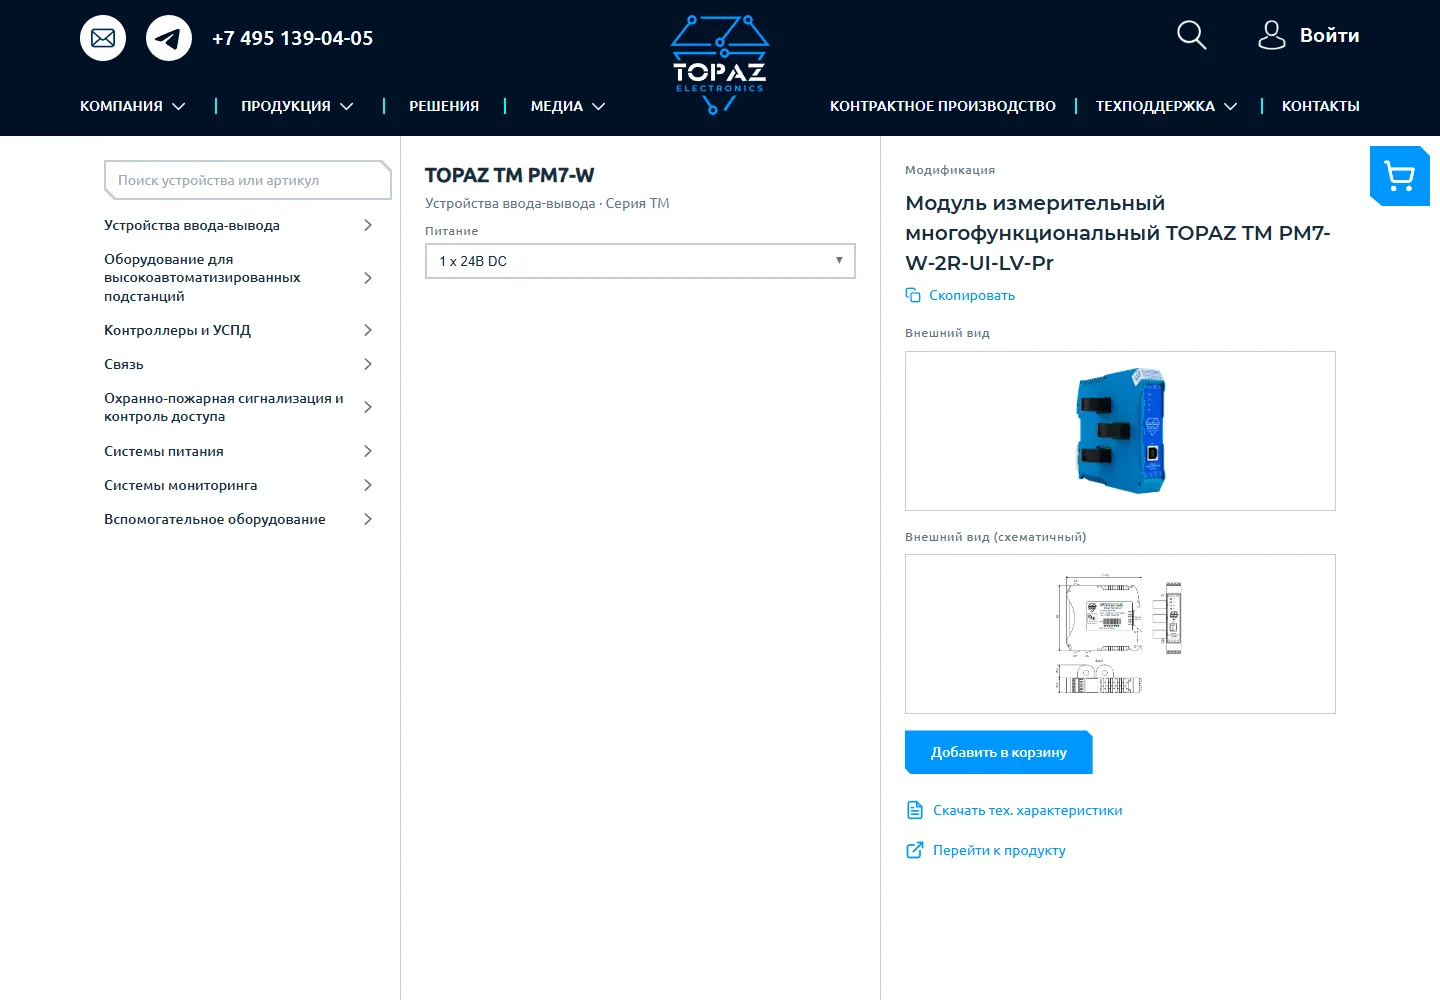The height and width of the screenshot is (1000, 1440).
Task: Open the blue module product photo
Action: tap(1120, 431)
